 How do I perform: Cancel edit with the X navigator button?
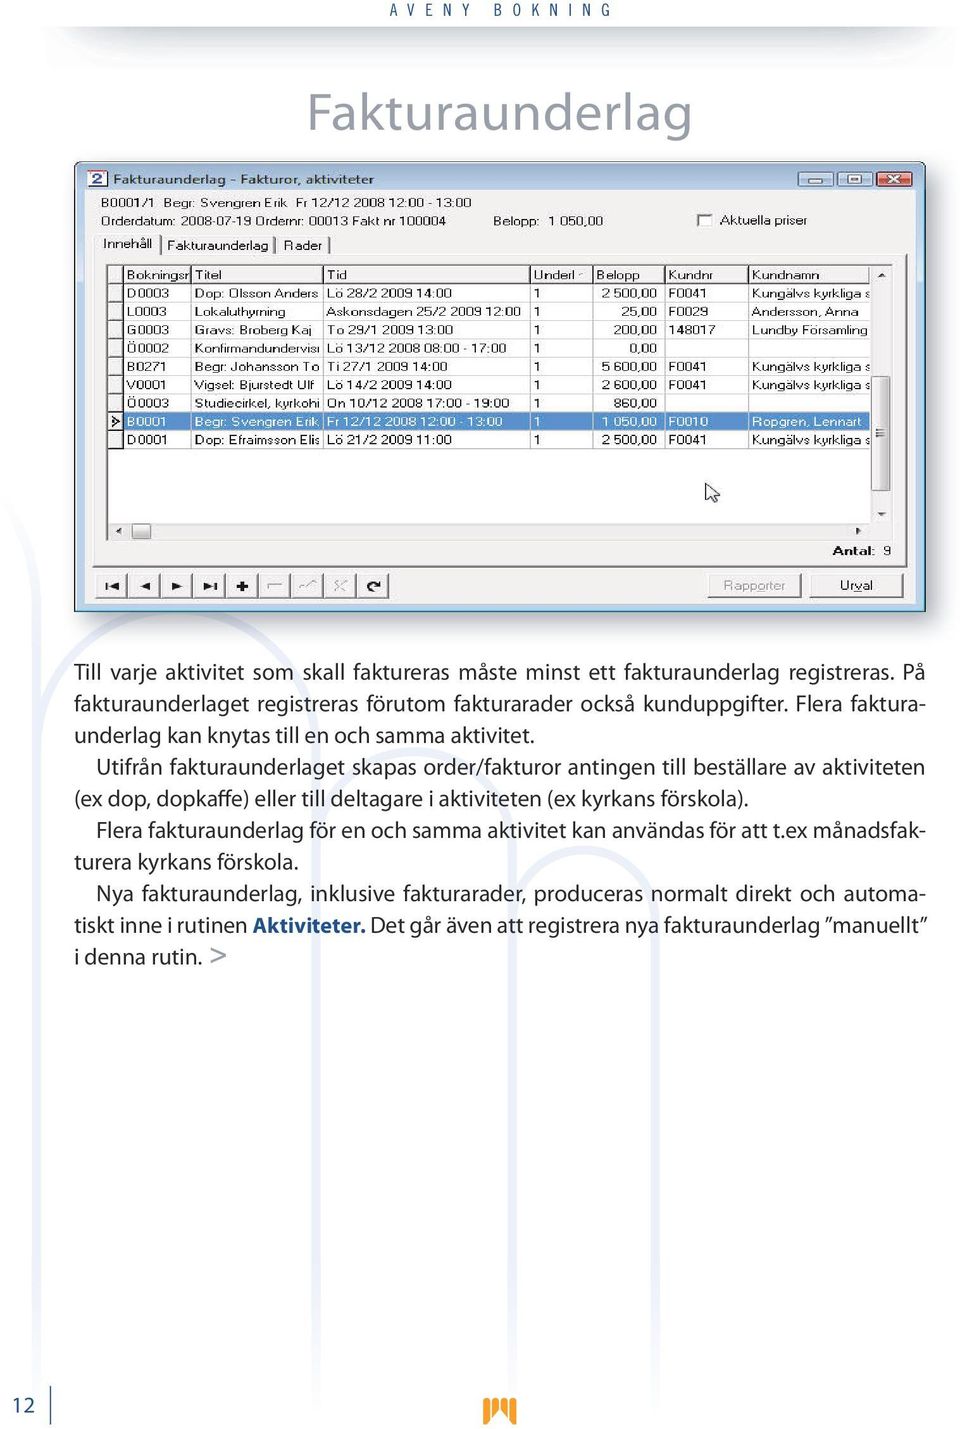coord(340,586)
